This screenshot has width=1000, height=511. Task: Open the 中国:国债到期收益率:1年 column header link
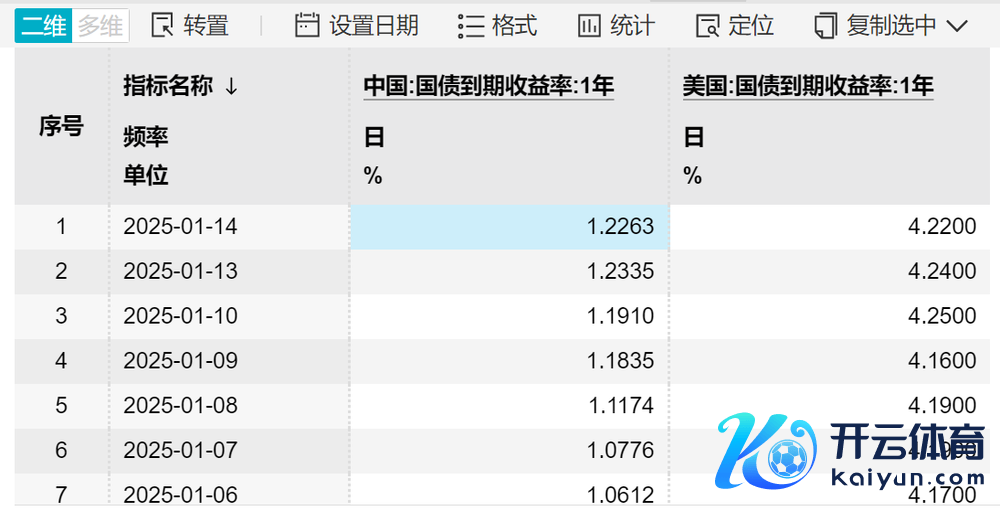coord(488,87)
